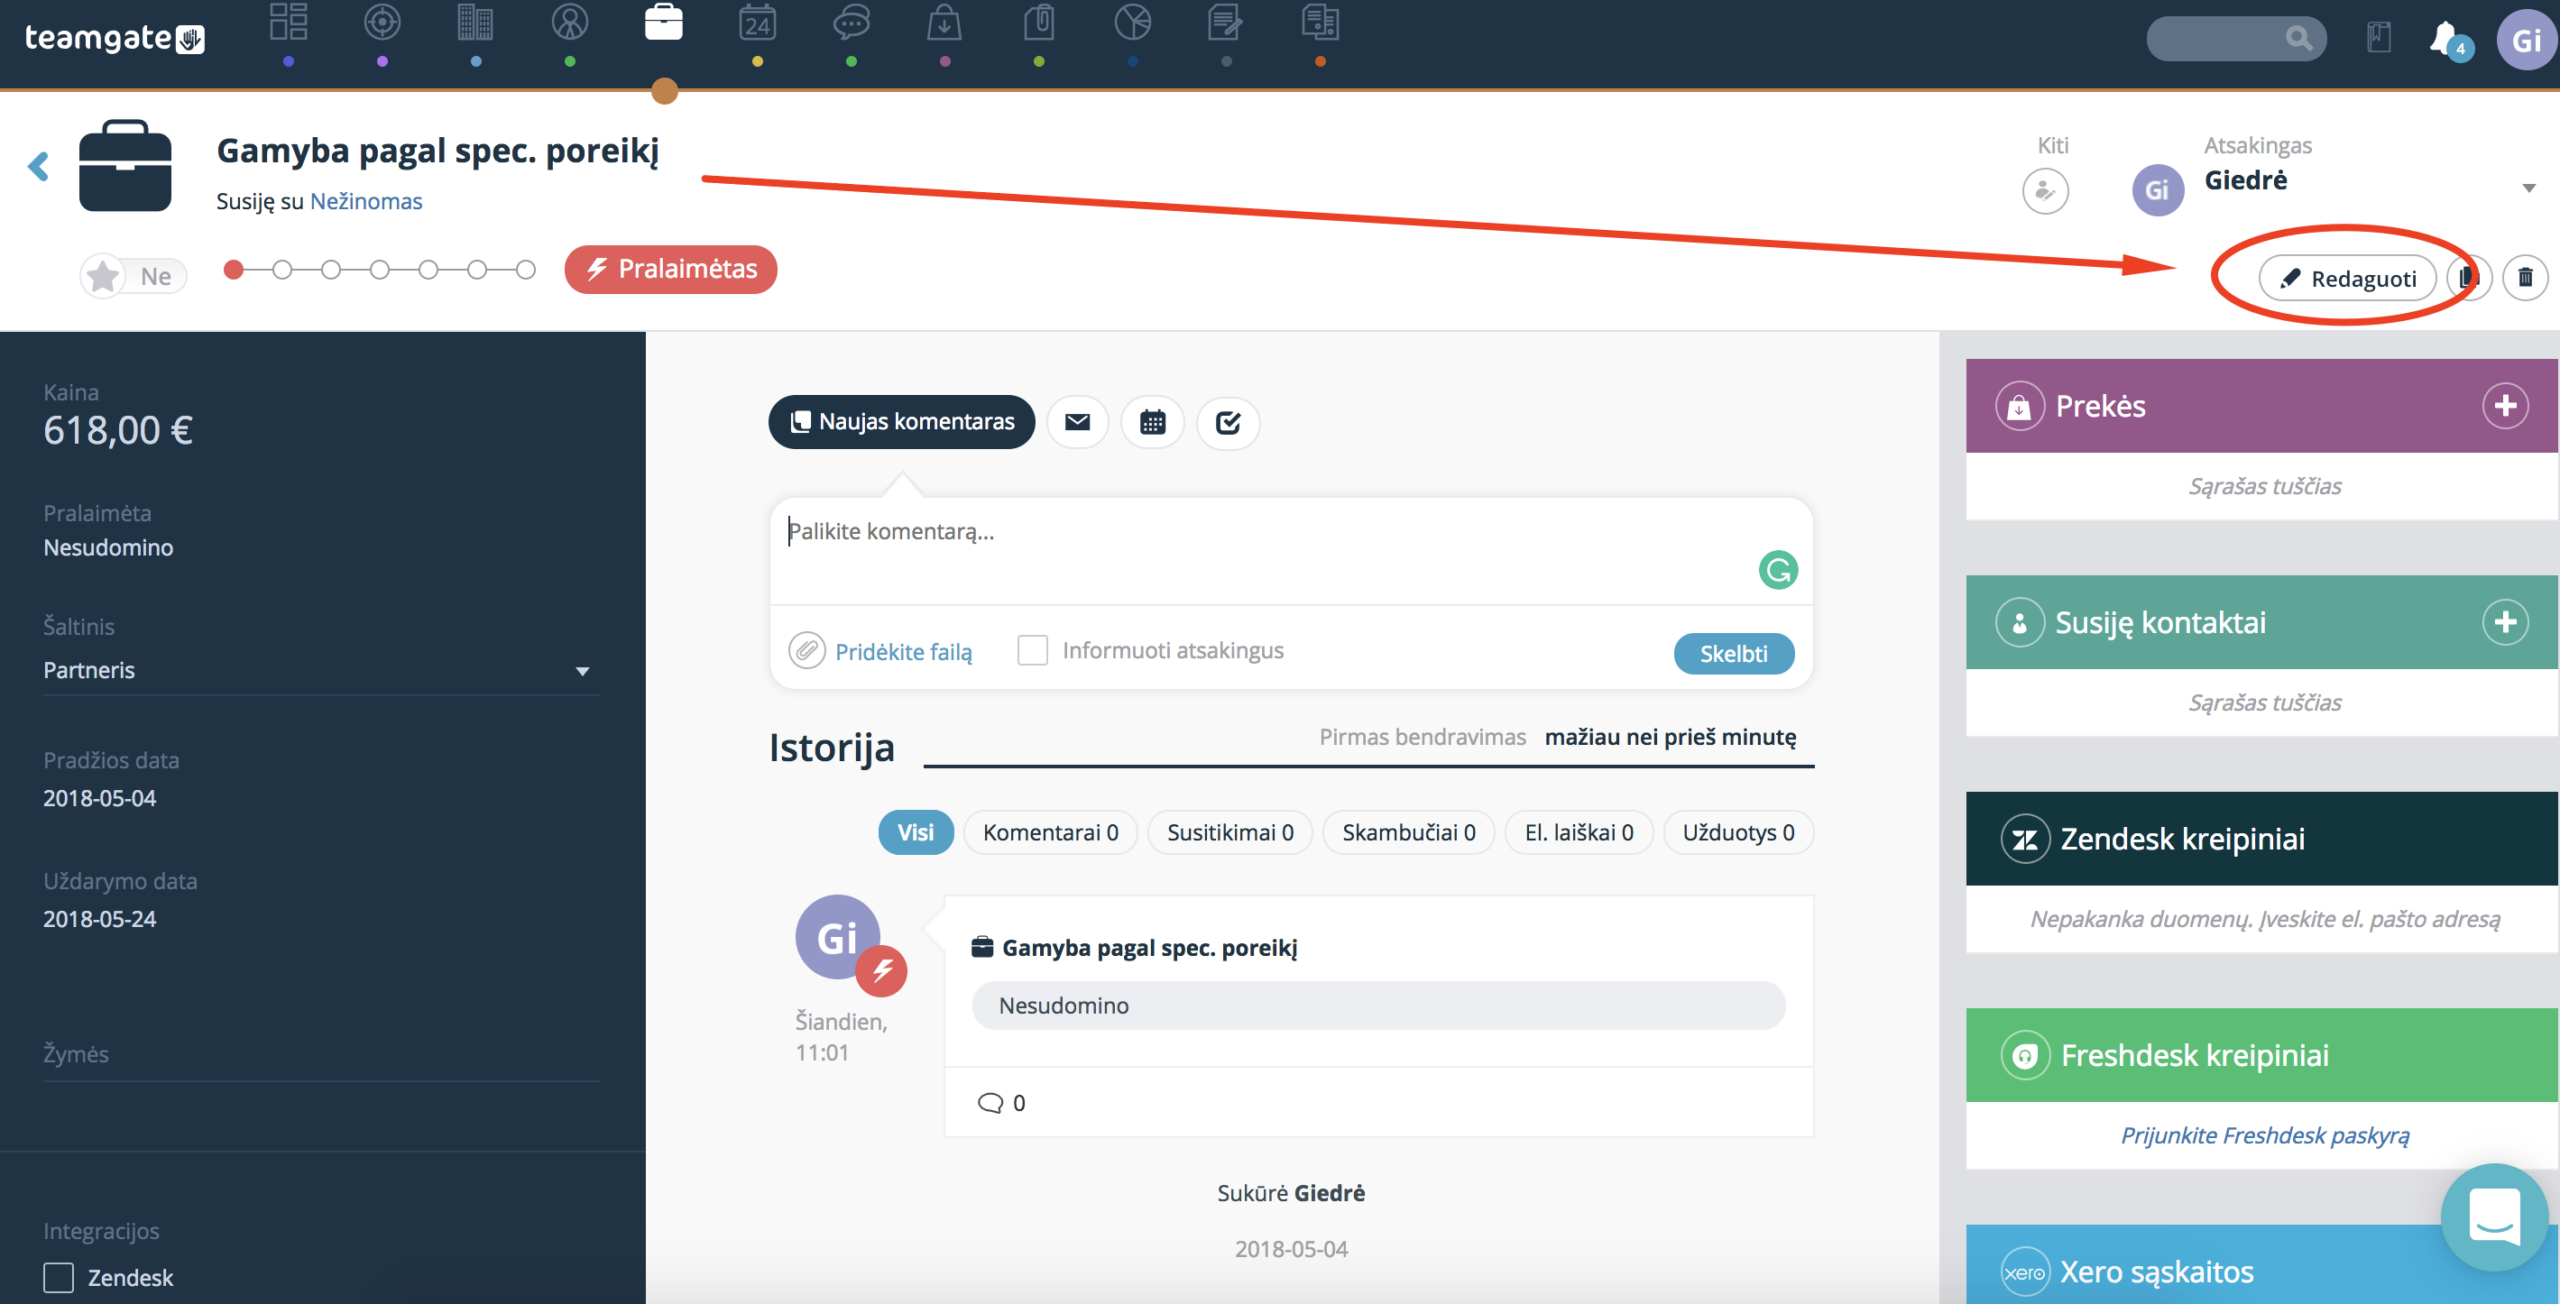Open the dashboard icon in top navigation
The width and height of the screenshot is (2560, 1304).
[288, 22]
